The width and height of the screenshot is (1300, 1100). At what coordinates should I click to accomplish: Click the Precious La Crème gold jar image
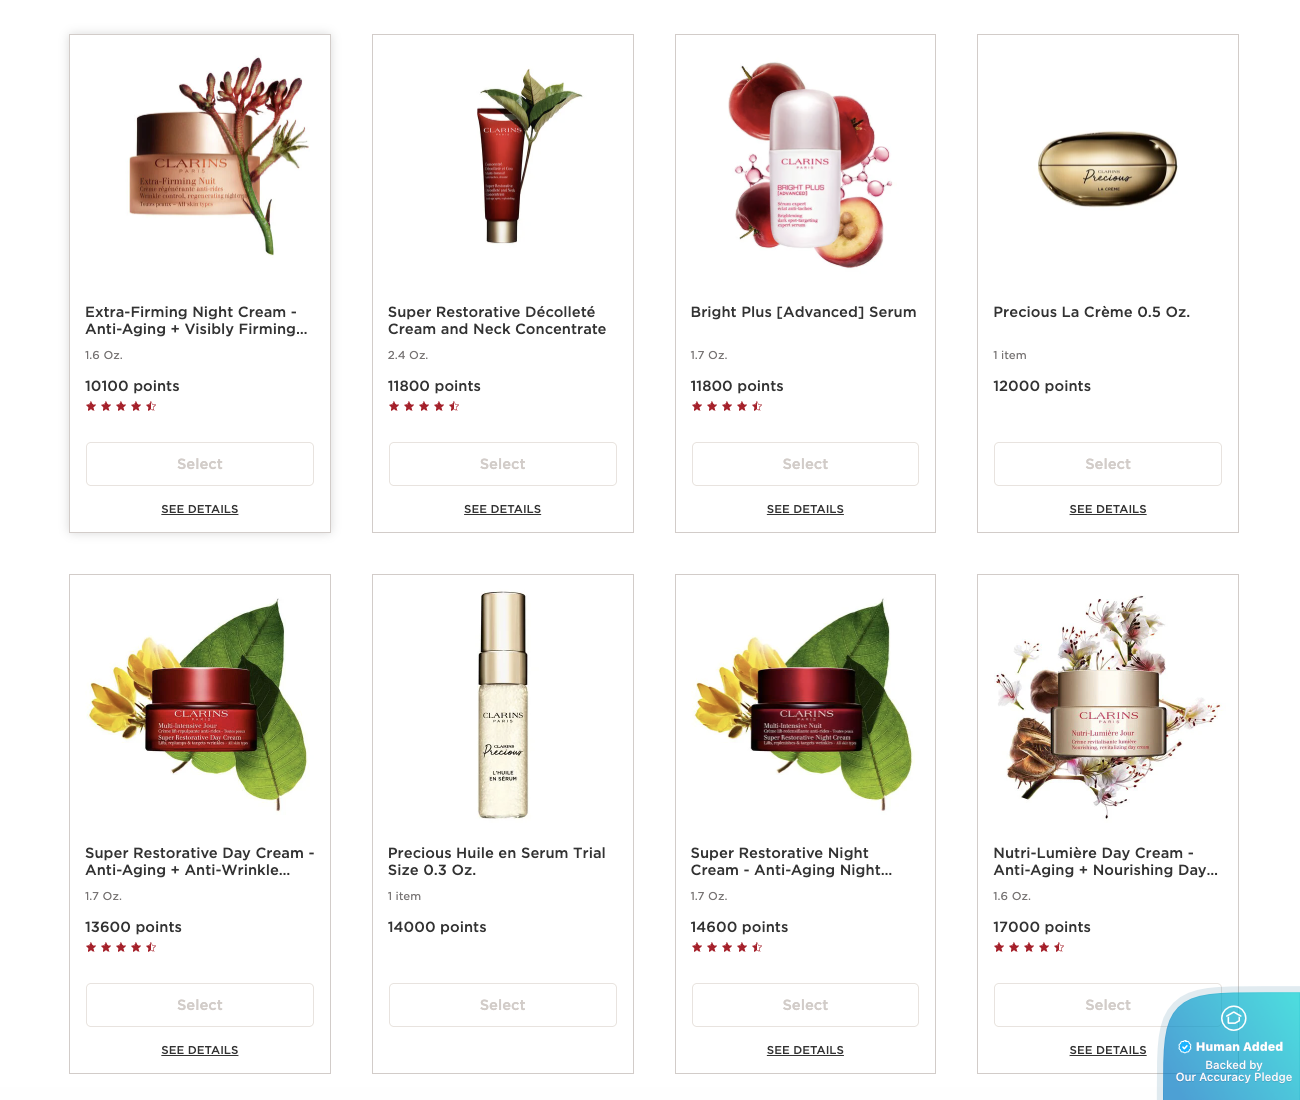[x=1107, y=168]
